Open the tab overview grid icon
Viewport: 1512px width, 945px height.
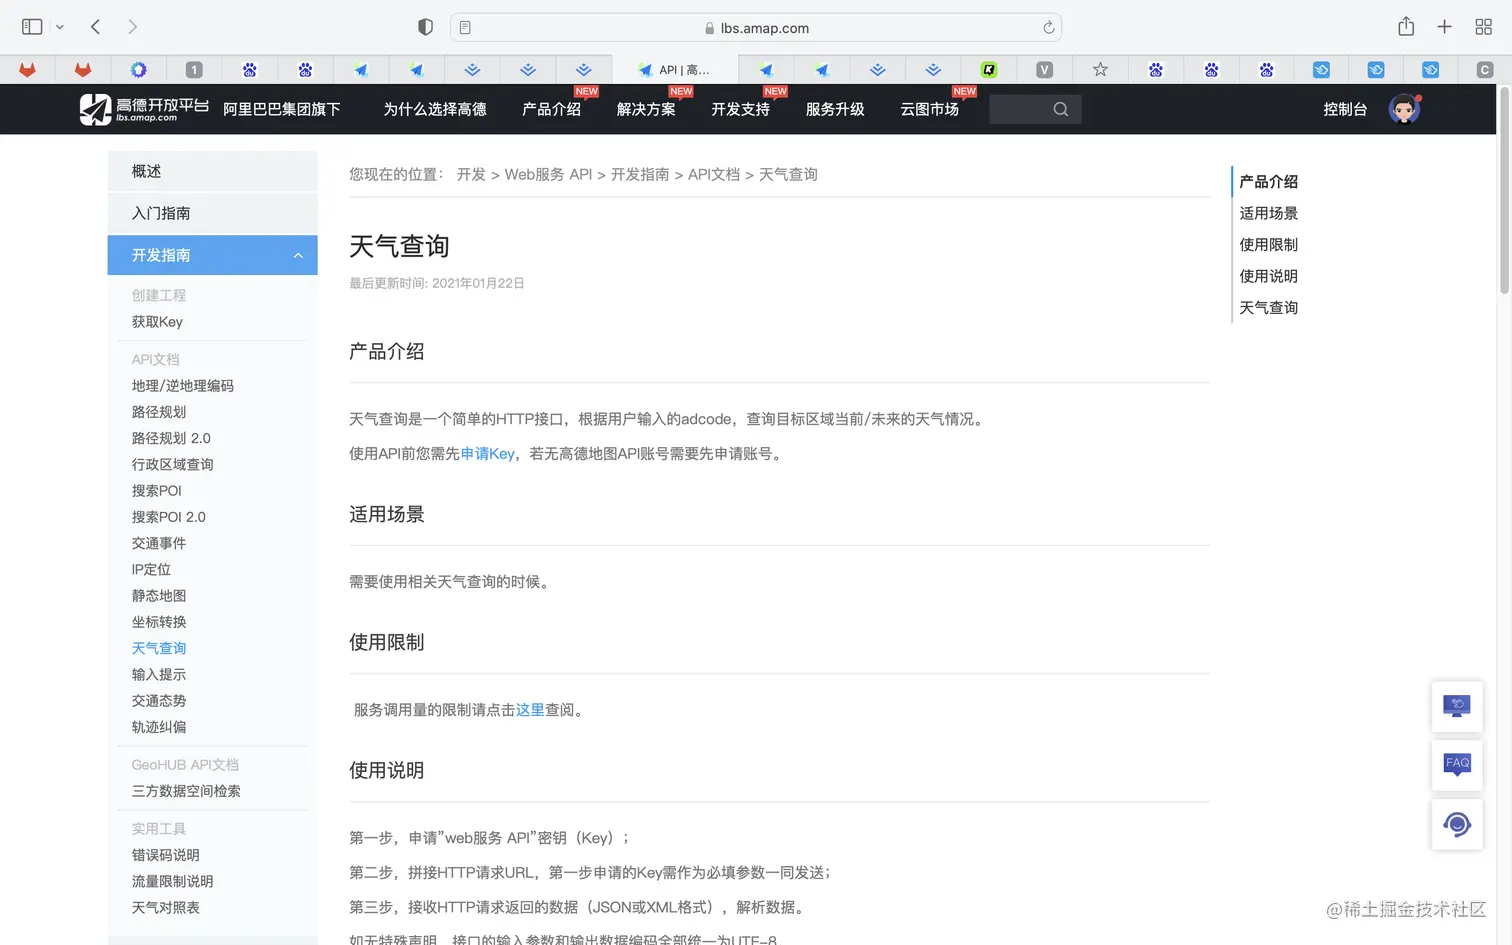[1483, 27]
